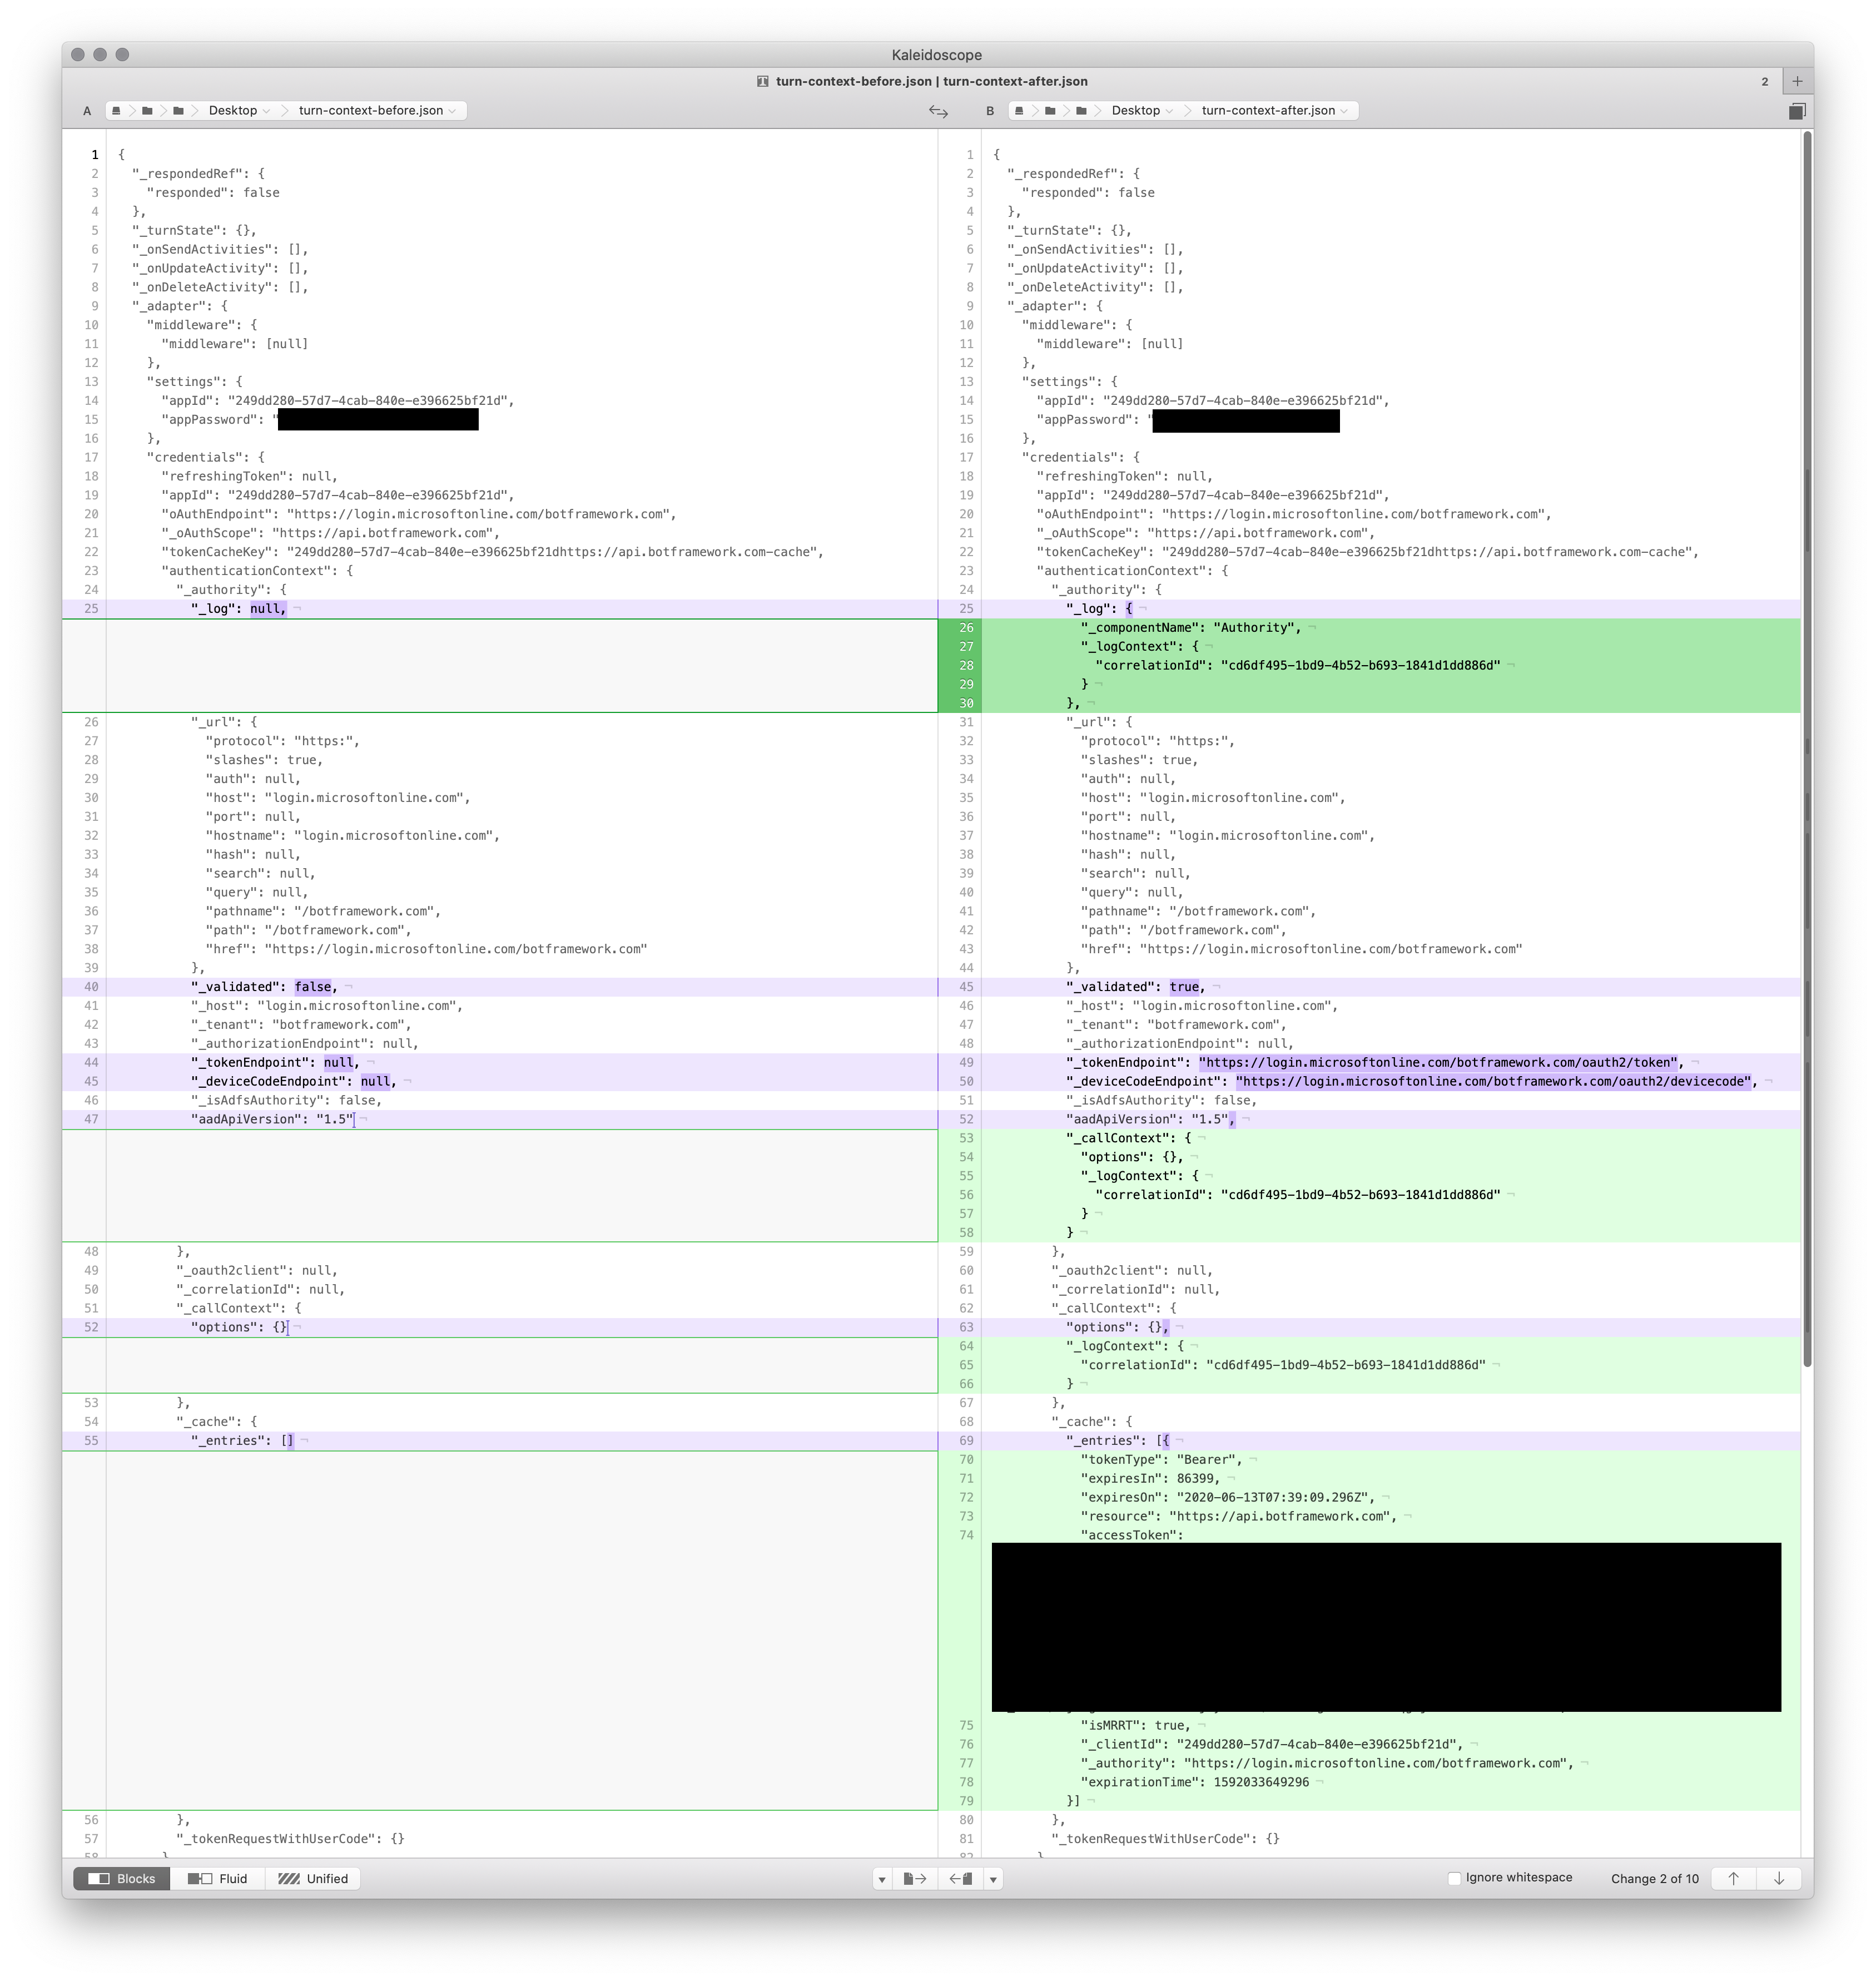The height and width of the screenshot is (1981, 1876).
Task: Click left line 55 "_entries": []
Action: pyautogui.click(x=243, y=1440)
